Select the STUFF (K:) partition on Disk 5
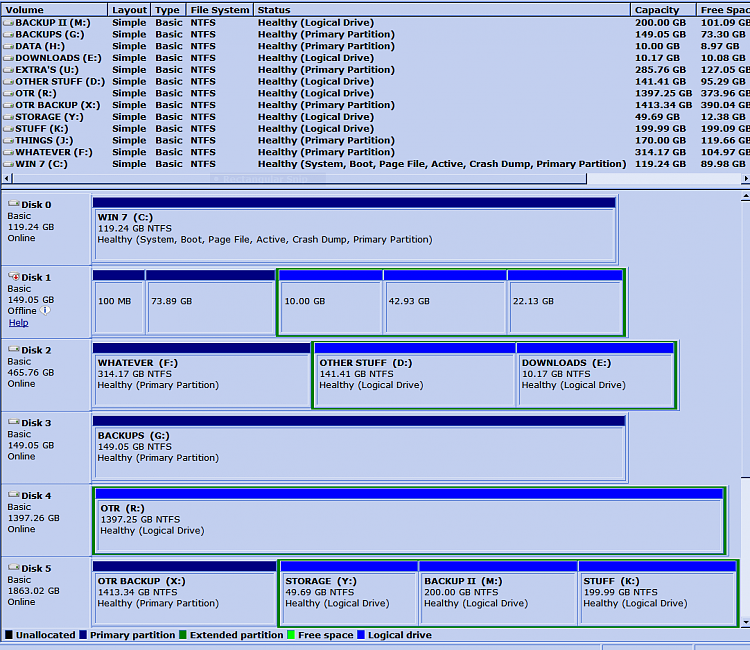This screenshot has height=650, width=750. pyautogui.click(x=657, y=593)
